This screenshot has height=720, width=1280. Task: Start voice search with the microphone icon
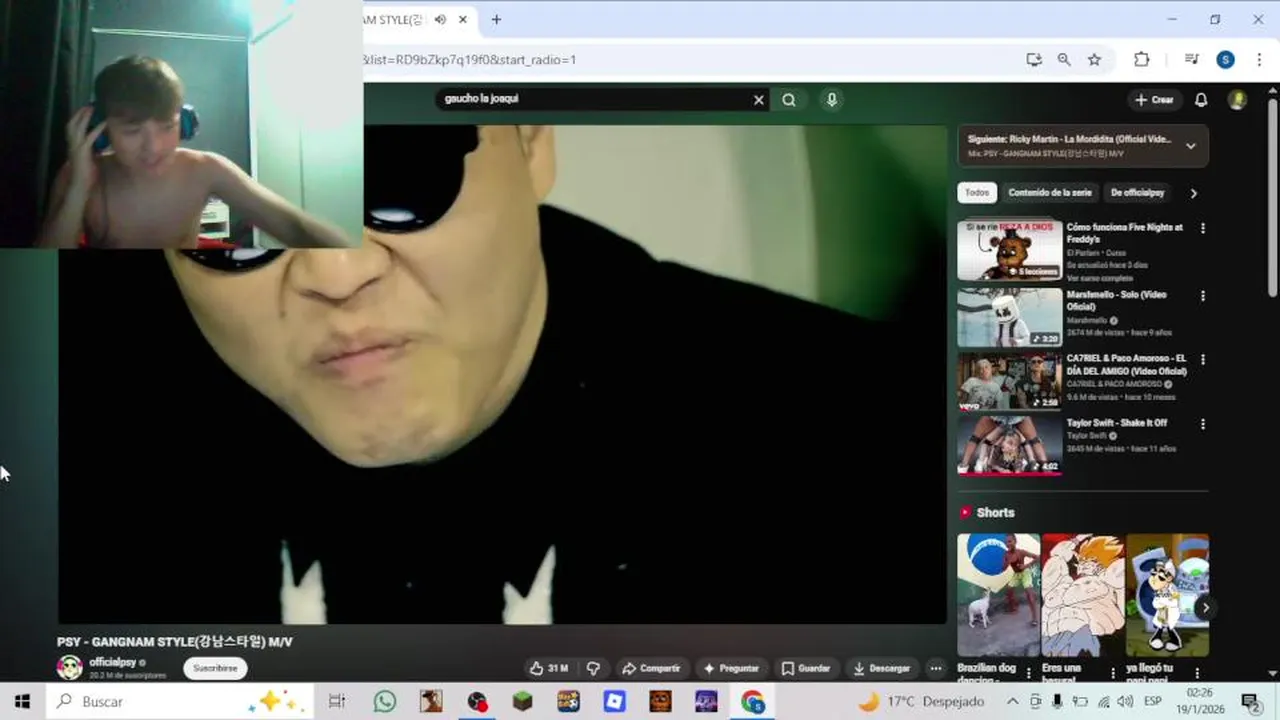831,99
